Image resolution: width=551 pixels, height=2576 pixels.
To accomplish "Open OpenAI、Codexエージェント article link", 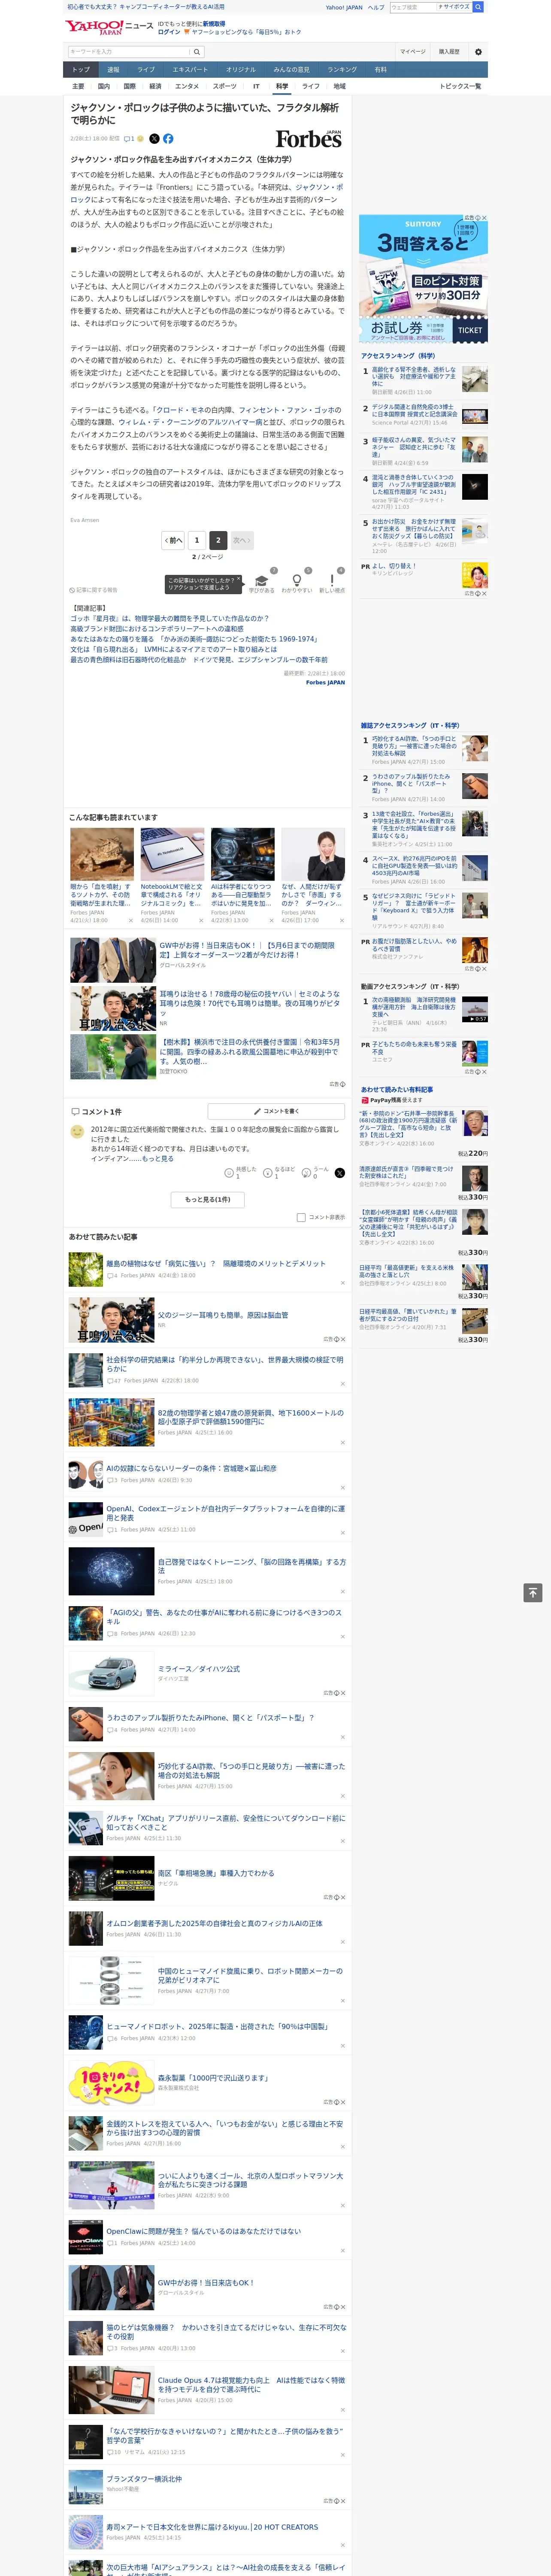I will tap(226, 1512).
